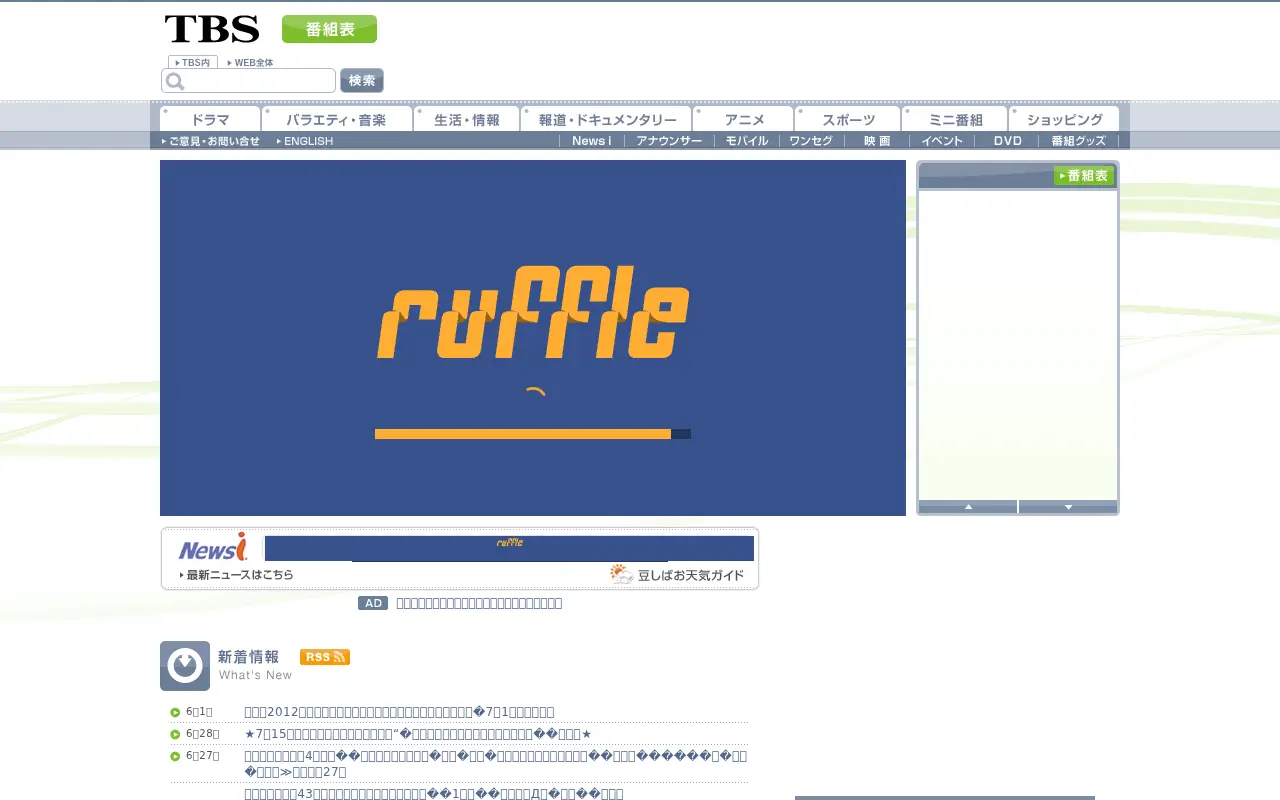Open the 生活・情報 navigation tab
Image resolution: width=1280 pixels, height=800 pixels.
467,119
